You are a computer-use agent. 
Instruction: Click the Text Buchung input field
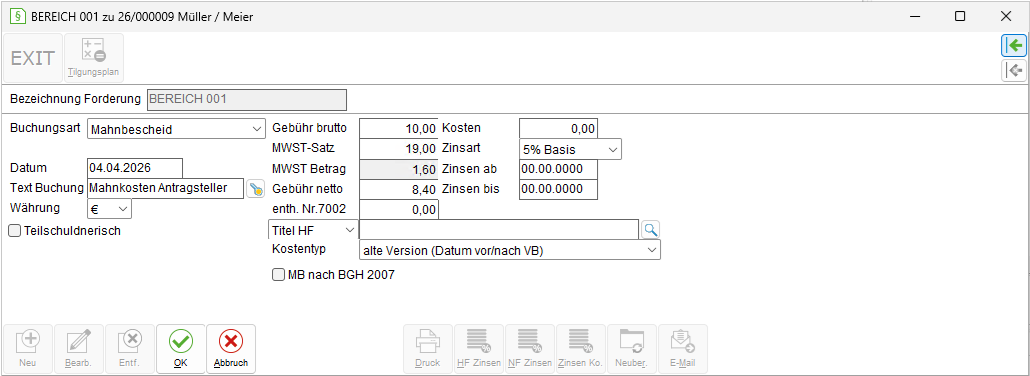click(x=165, y=189)
